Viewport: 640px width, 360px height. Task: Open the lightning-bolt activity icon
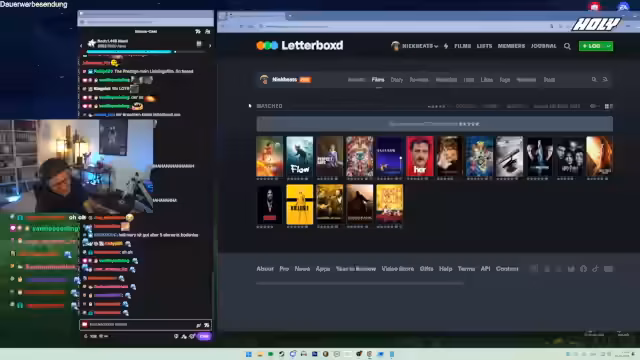[x=446, y=46]
